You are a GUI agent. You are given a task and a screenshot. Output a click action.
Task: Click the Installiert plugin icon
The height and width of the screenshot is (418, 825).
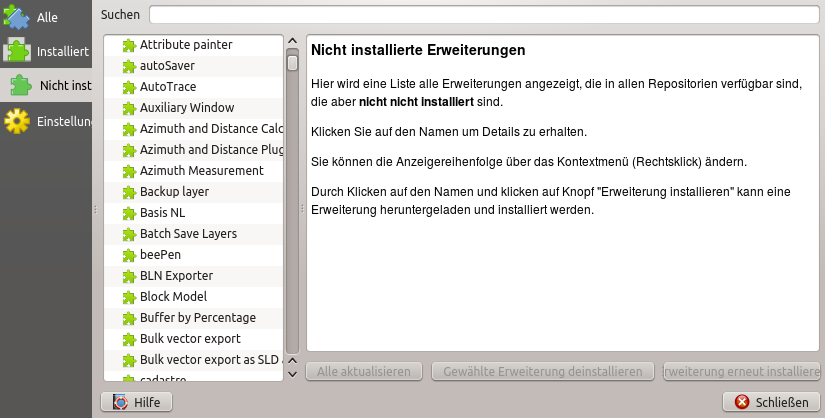[x=17, y=51]
